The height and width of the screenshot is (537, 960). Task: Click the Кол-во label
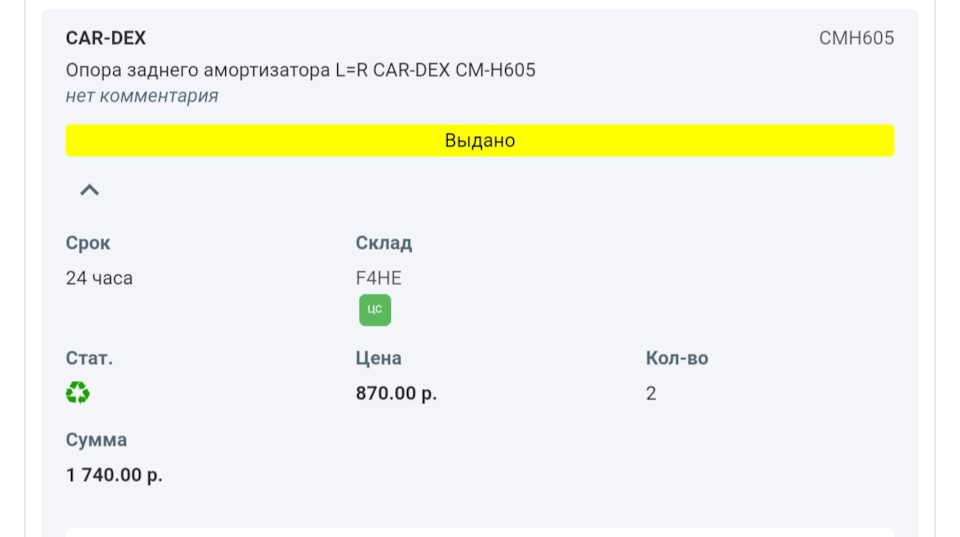677,358
